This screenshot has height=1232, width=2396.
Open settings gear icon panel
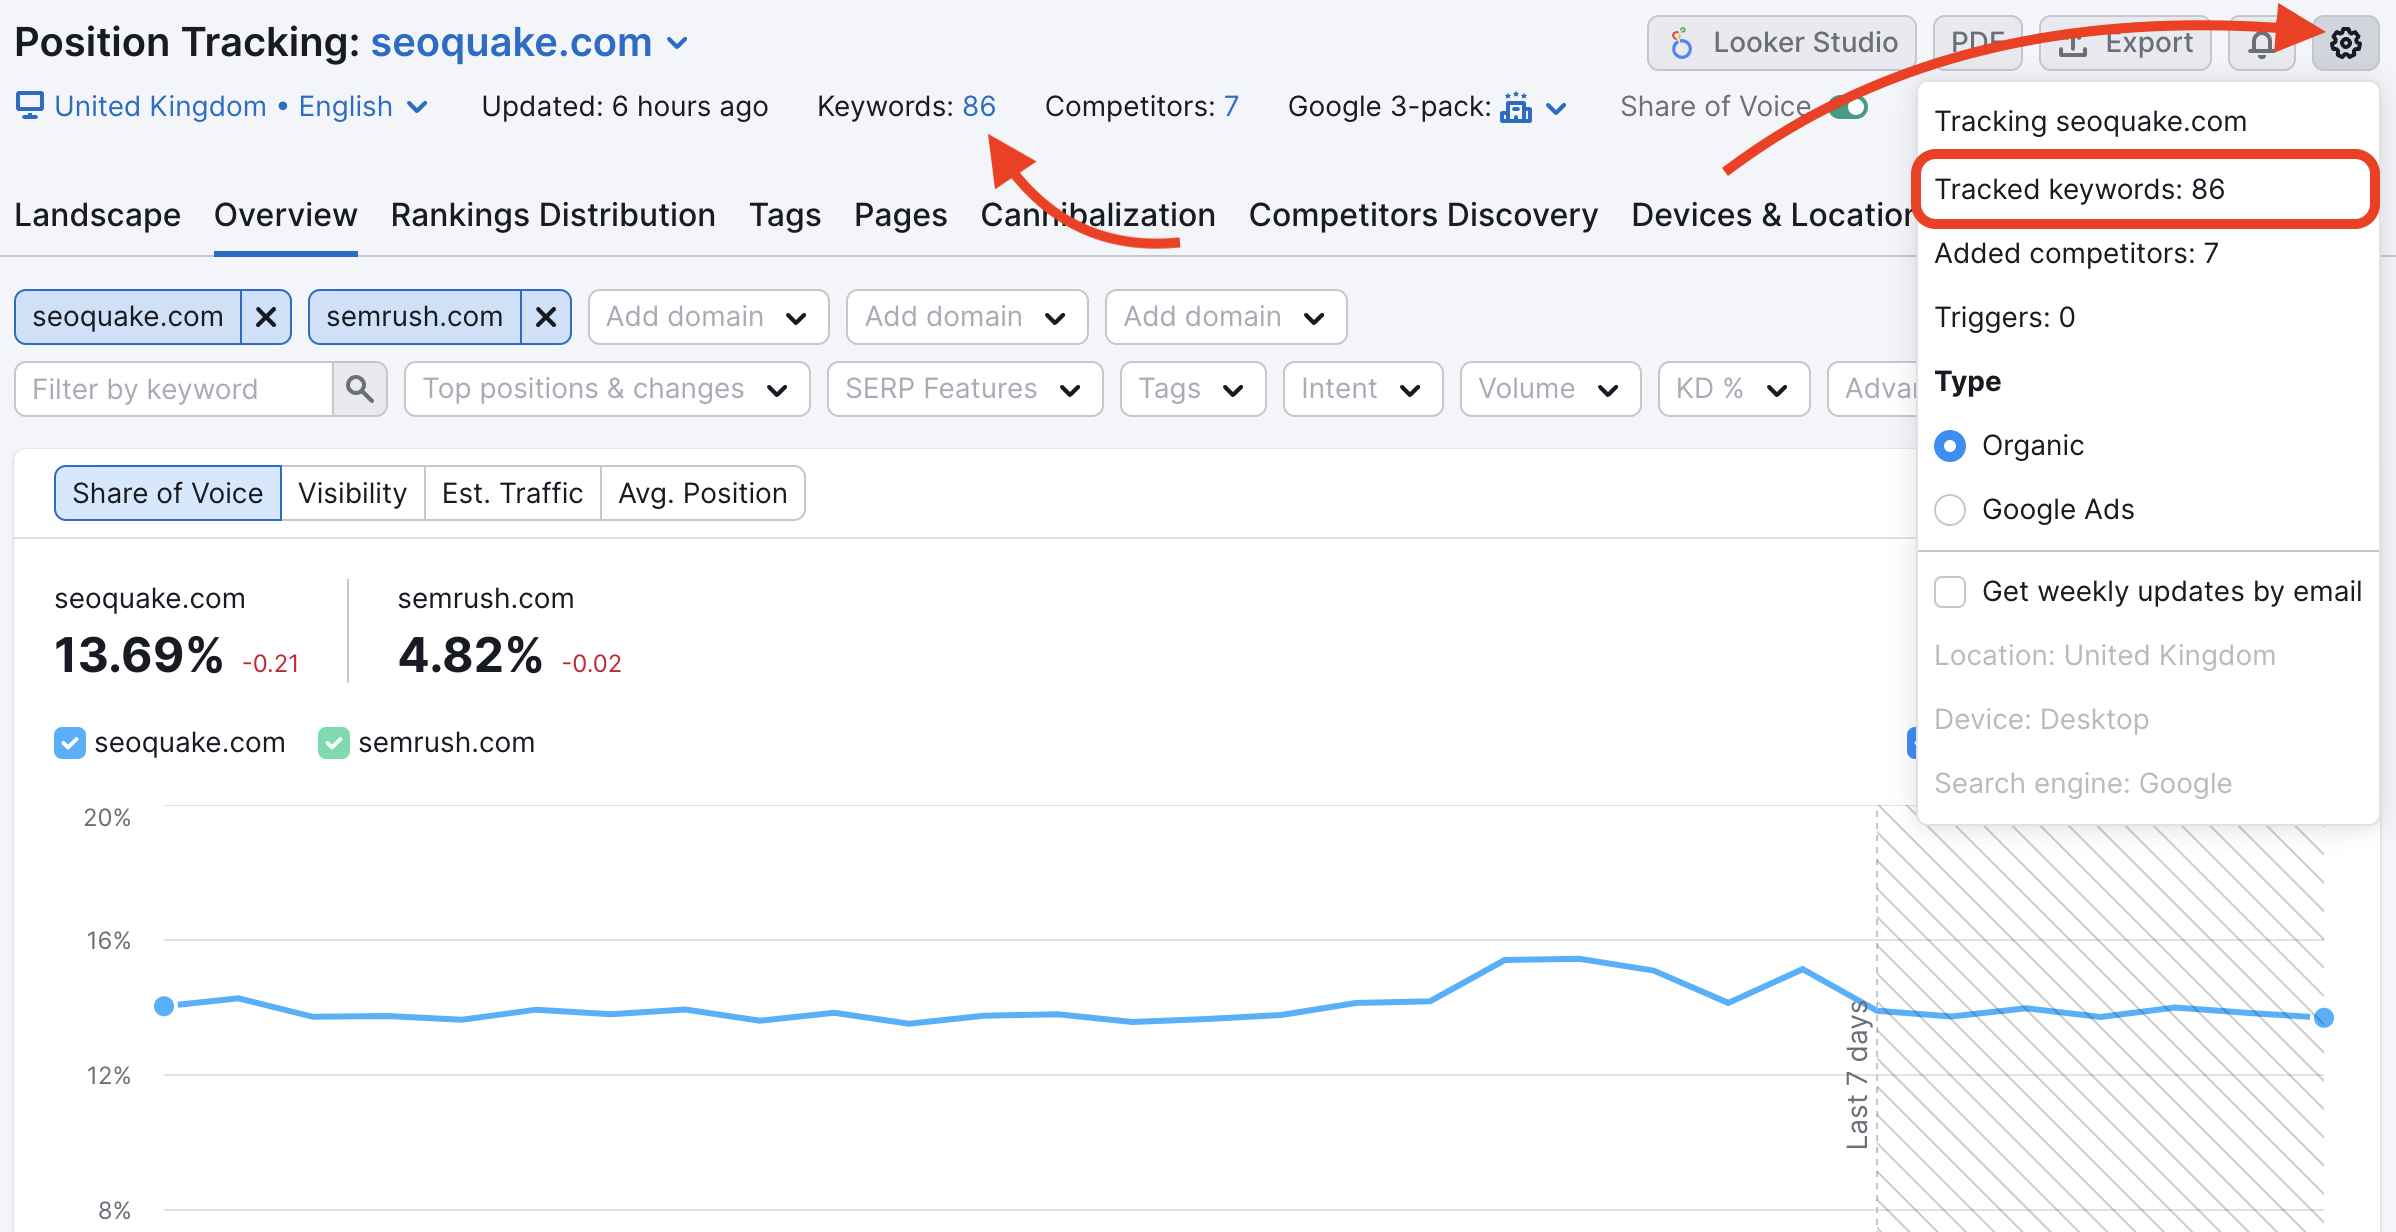(x=2352, y=42)
